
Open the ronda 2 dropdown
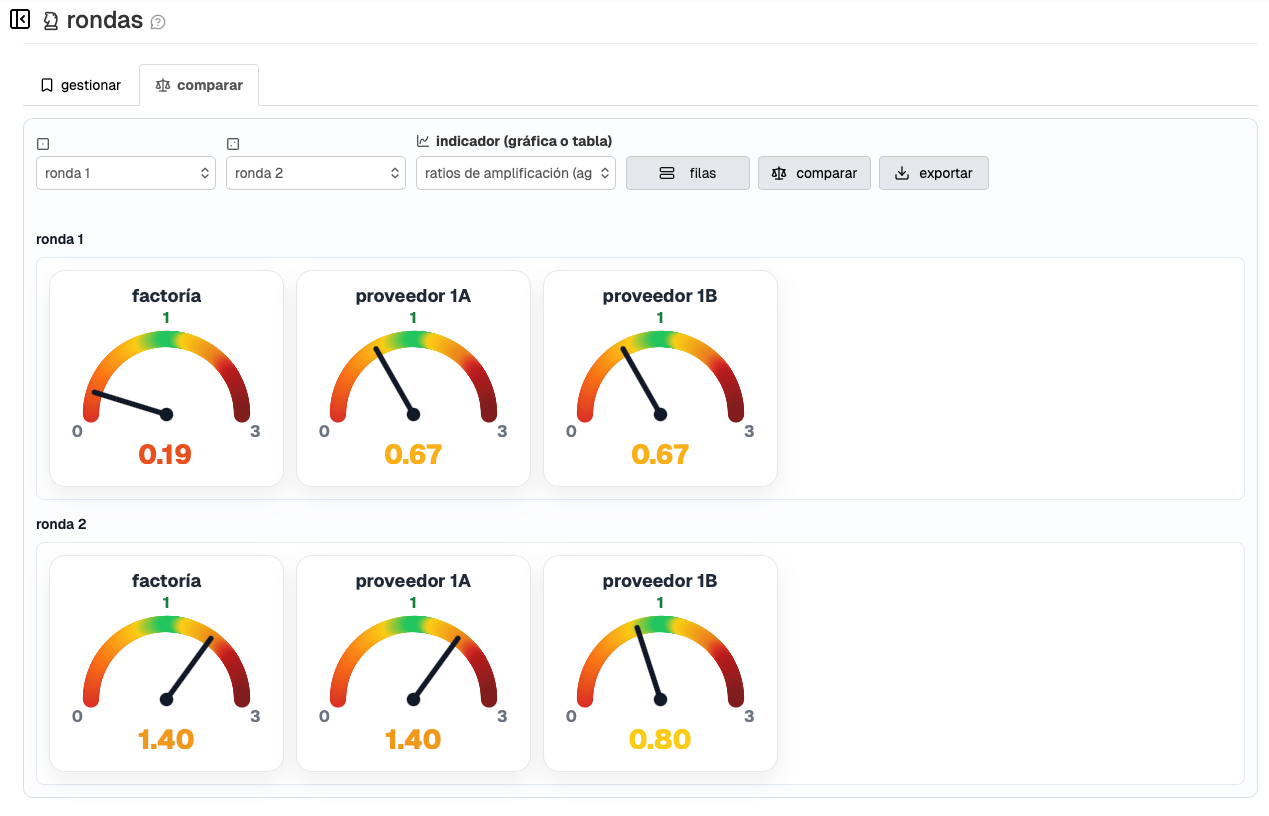(316, 173)
